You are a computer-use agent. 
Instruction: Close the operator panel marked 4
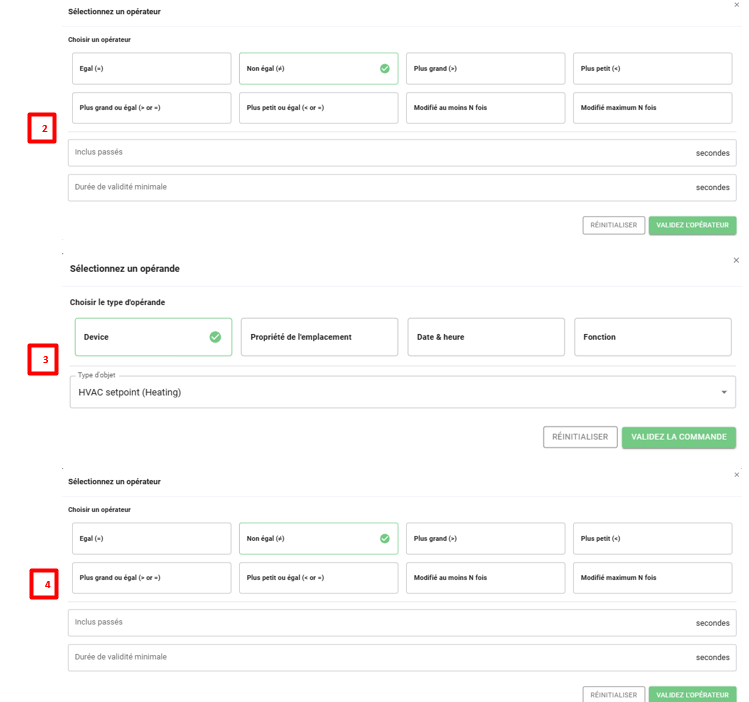(x=737, y=475)
